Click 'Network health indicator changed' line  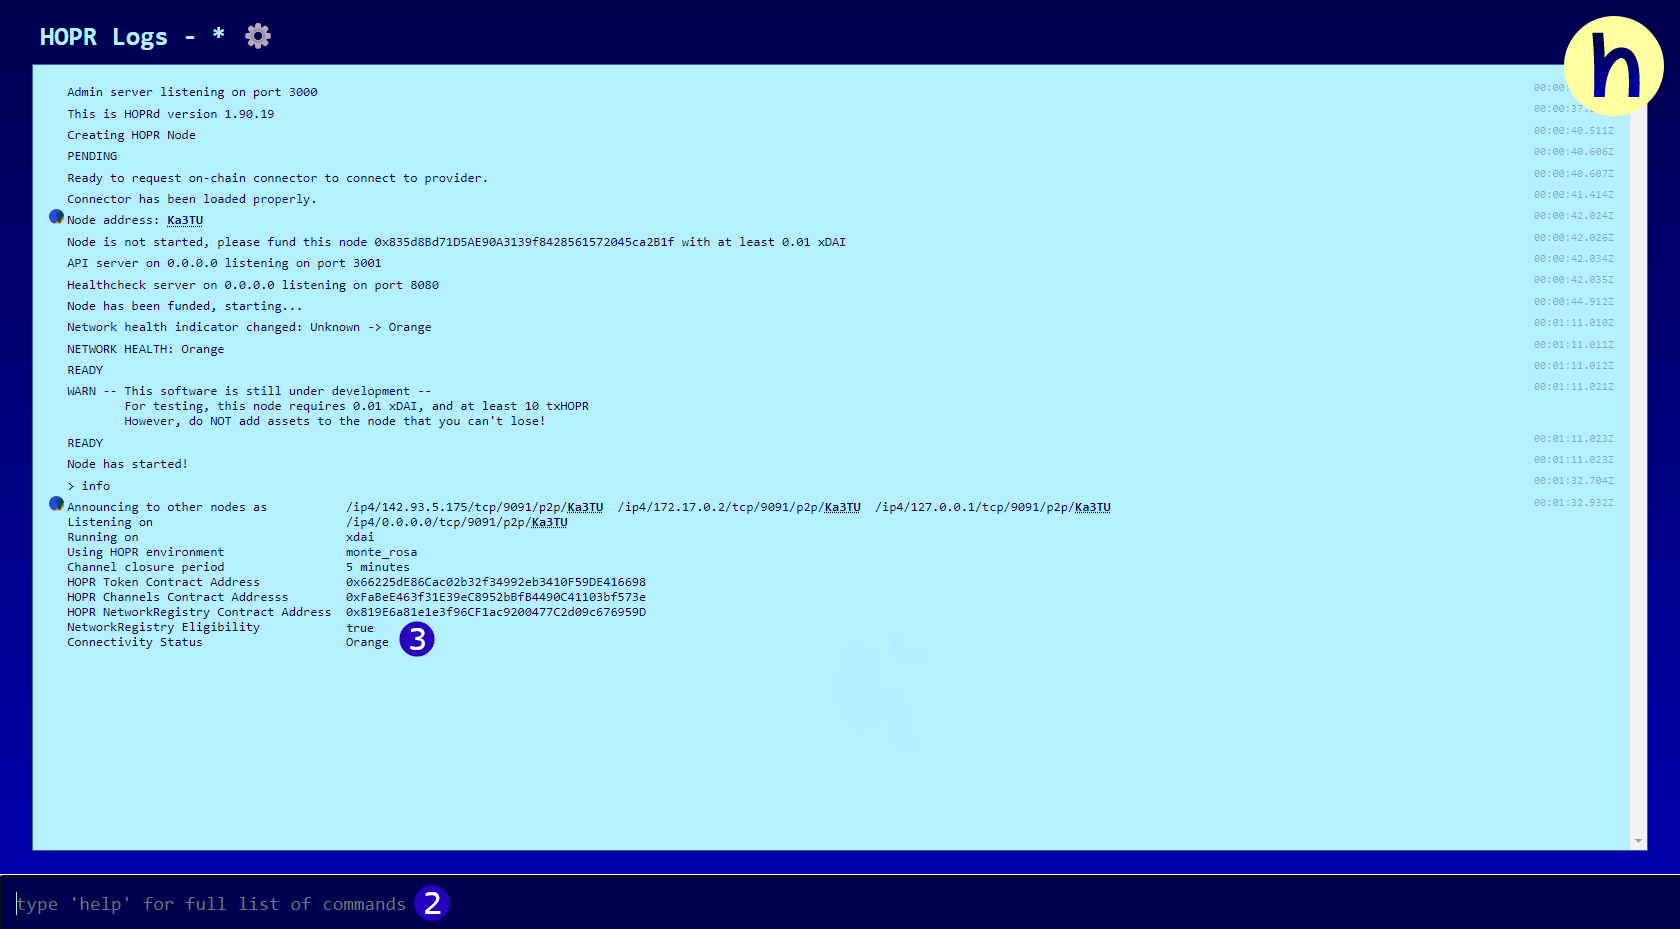click(x=249, y=327)
